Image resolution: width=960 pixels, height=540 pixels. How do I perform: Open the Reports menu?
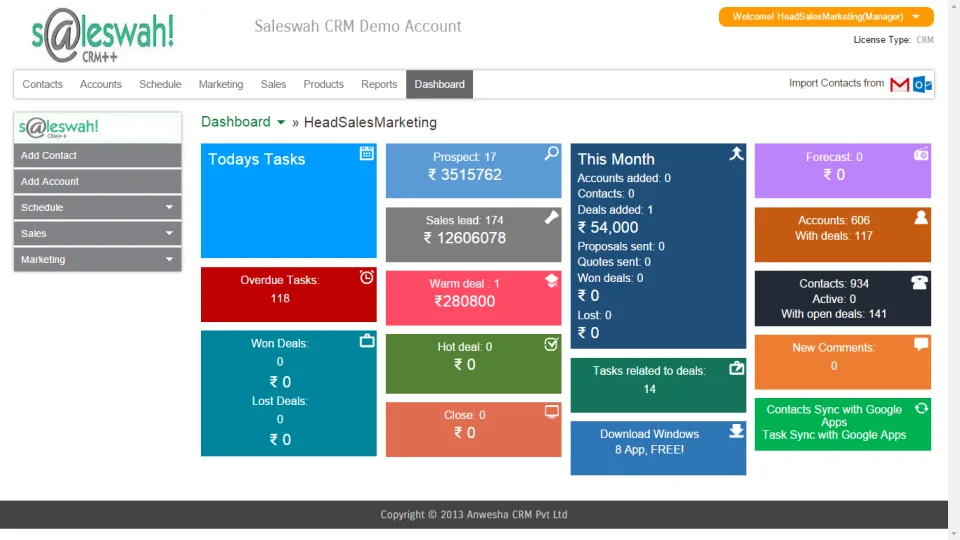click(379, 84)
